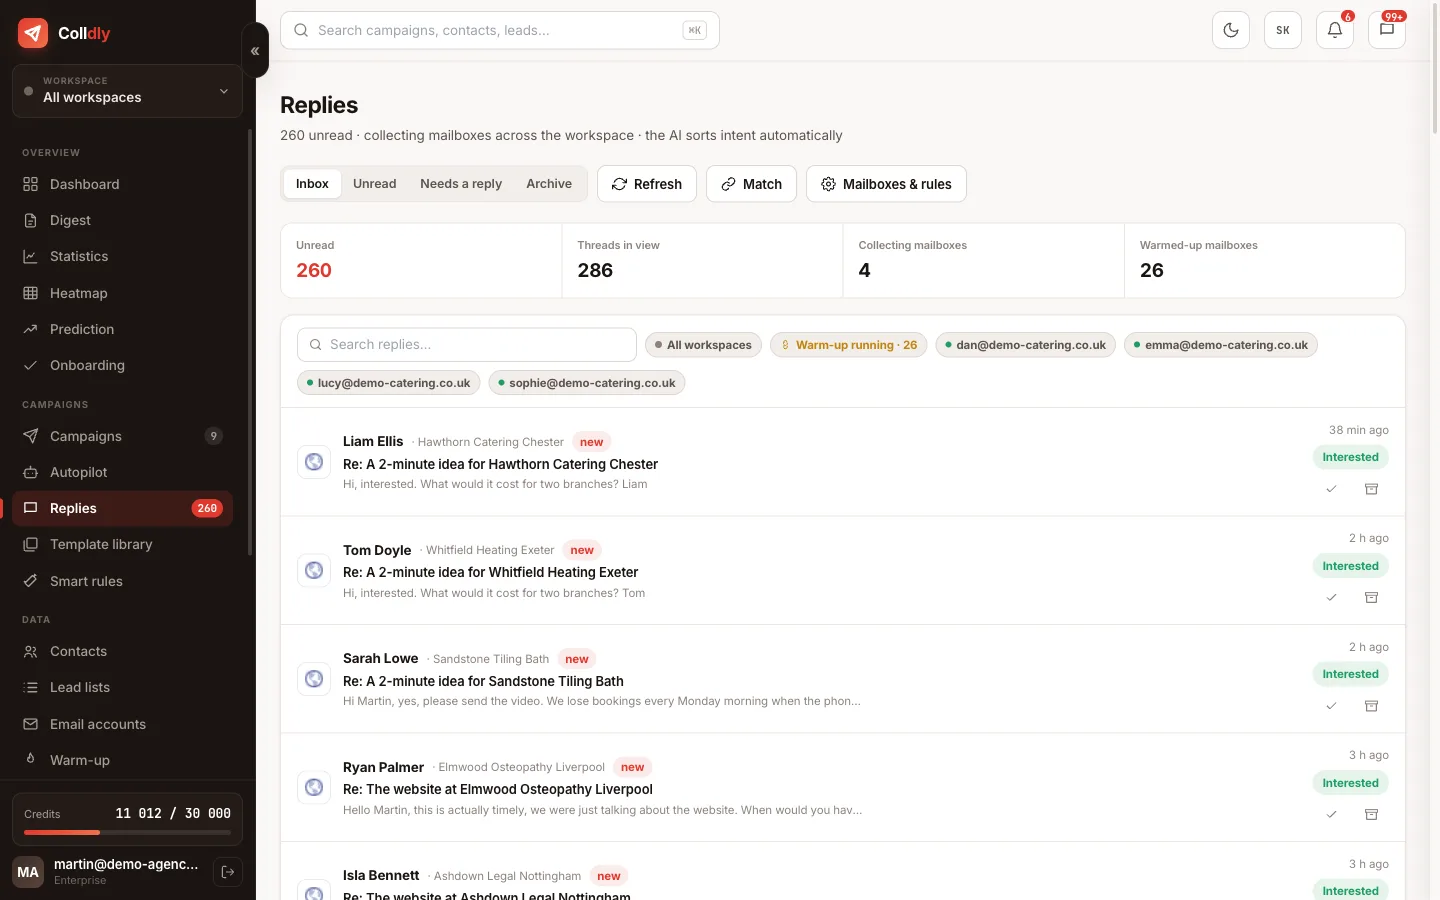Open notifications bell icon

pos(1335,30)
